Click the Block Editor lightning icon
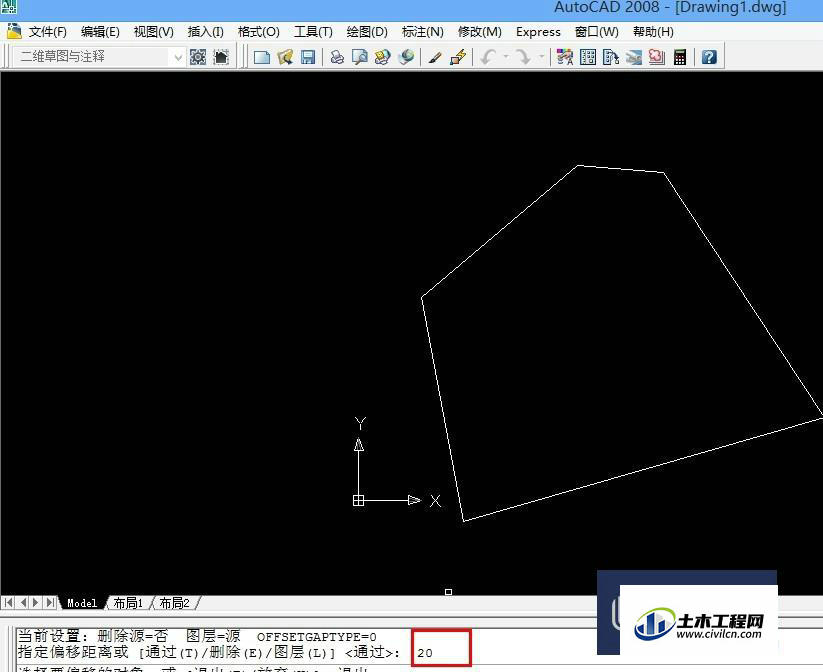The height and width of the screenshot is (672, 823). click(458, 57)
